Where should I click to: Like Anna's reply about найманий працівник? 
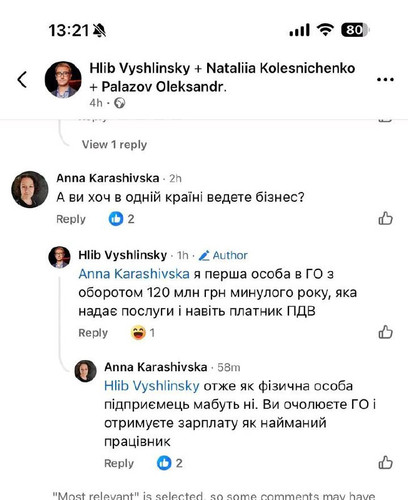(385, 463)
